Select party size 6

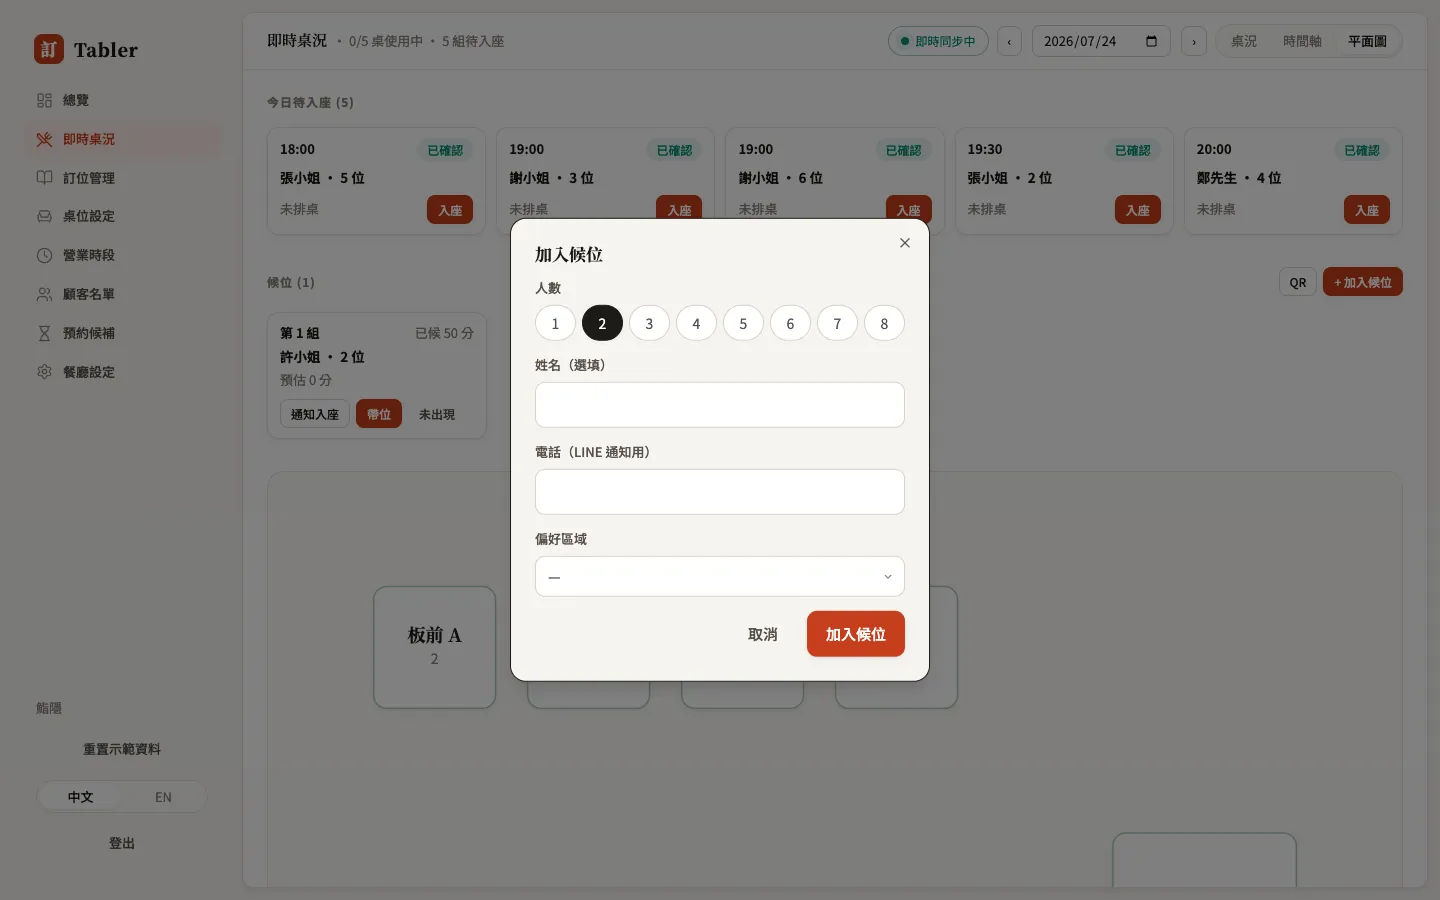[x=790, y=323]
